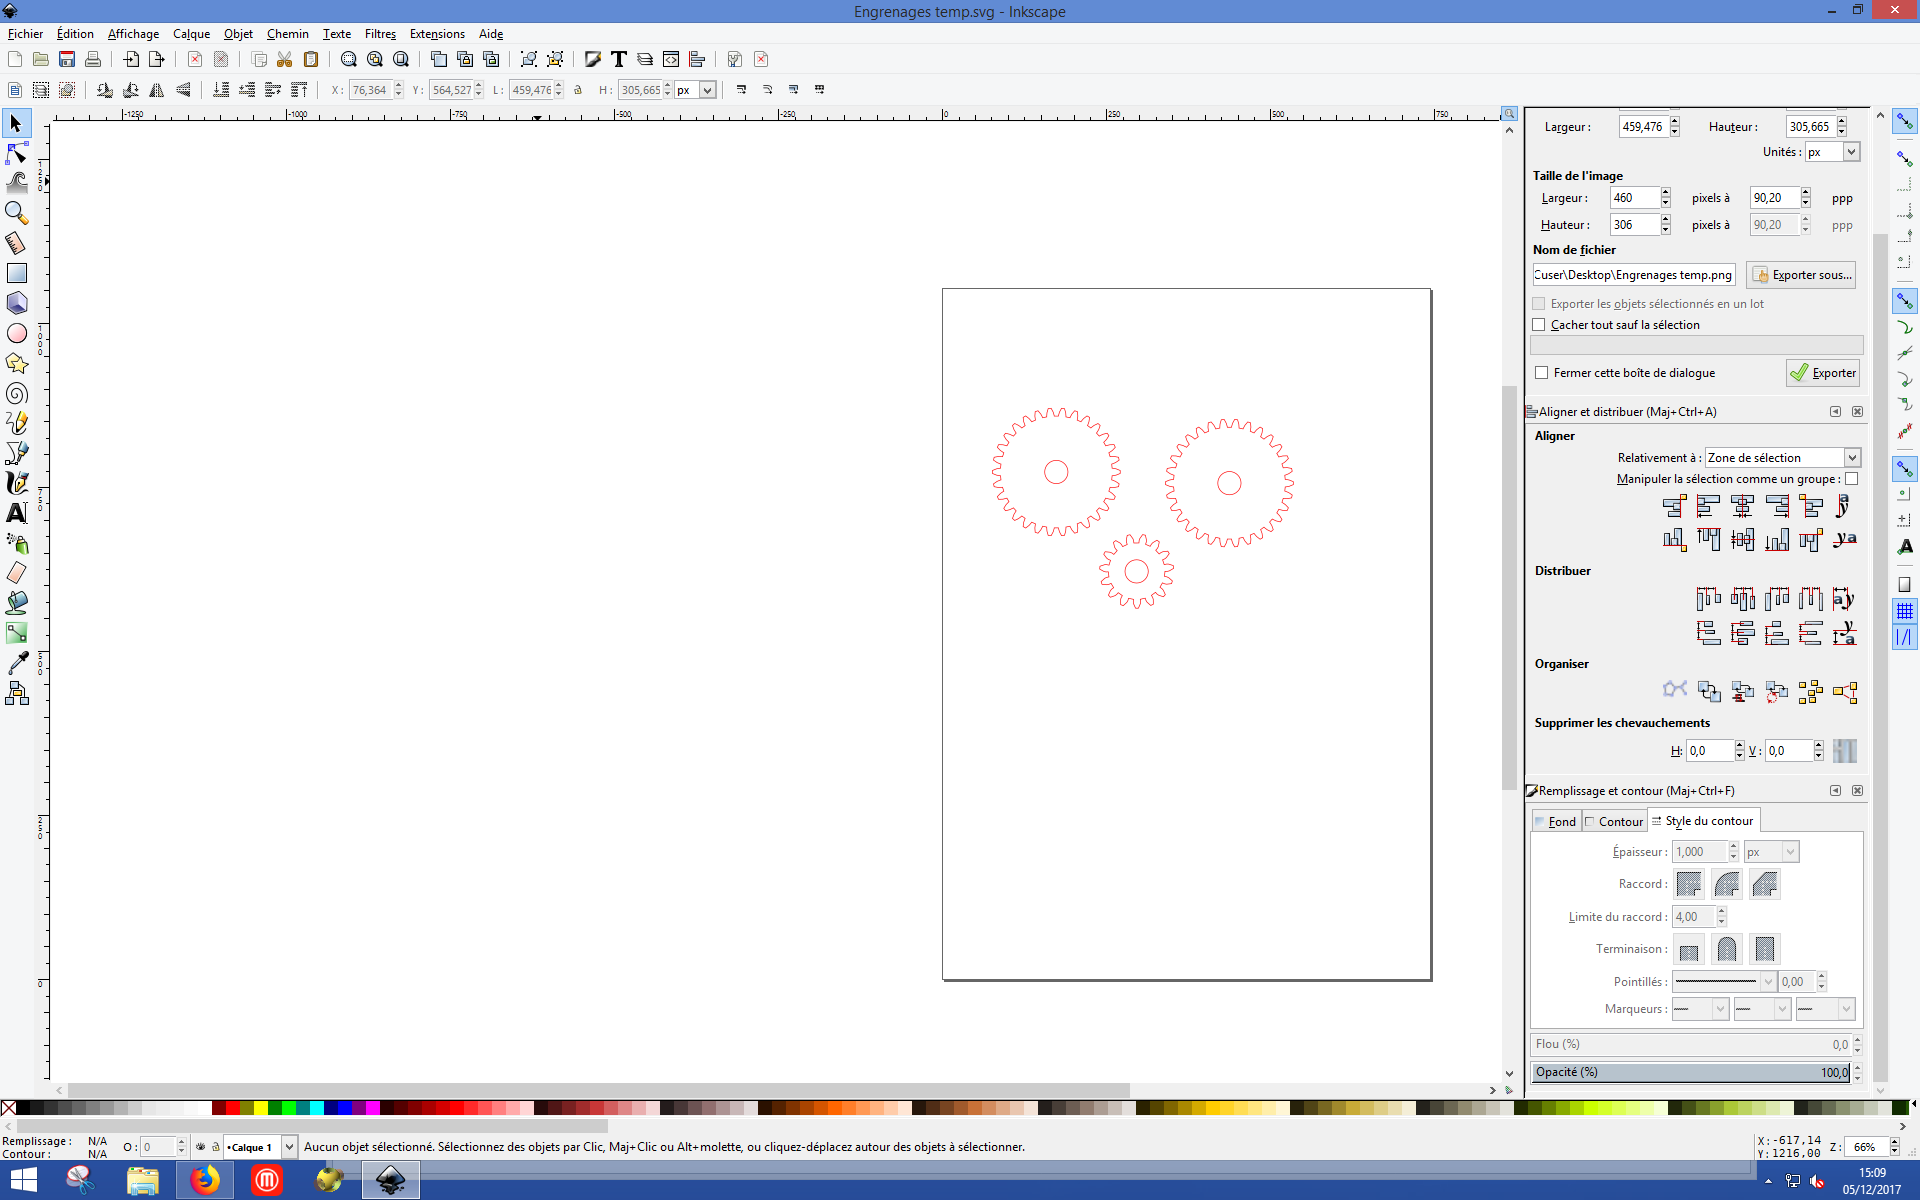Open the 'Relativement à' Zone de sélection dropdown
This screenshot has width=1920, height=1200.
point(1782,458)
